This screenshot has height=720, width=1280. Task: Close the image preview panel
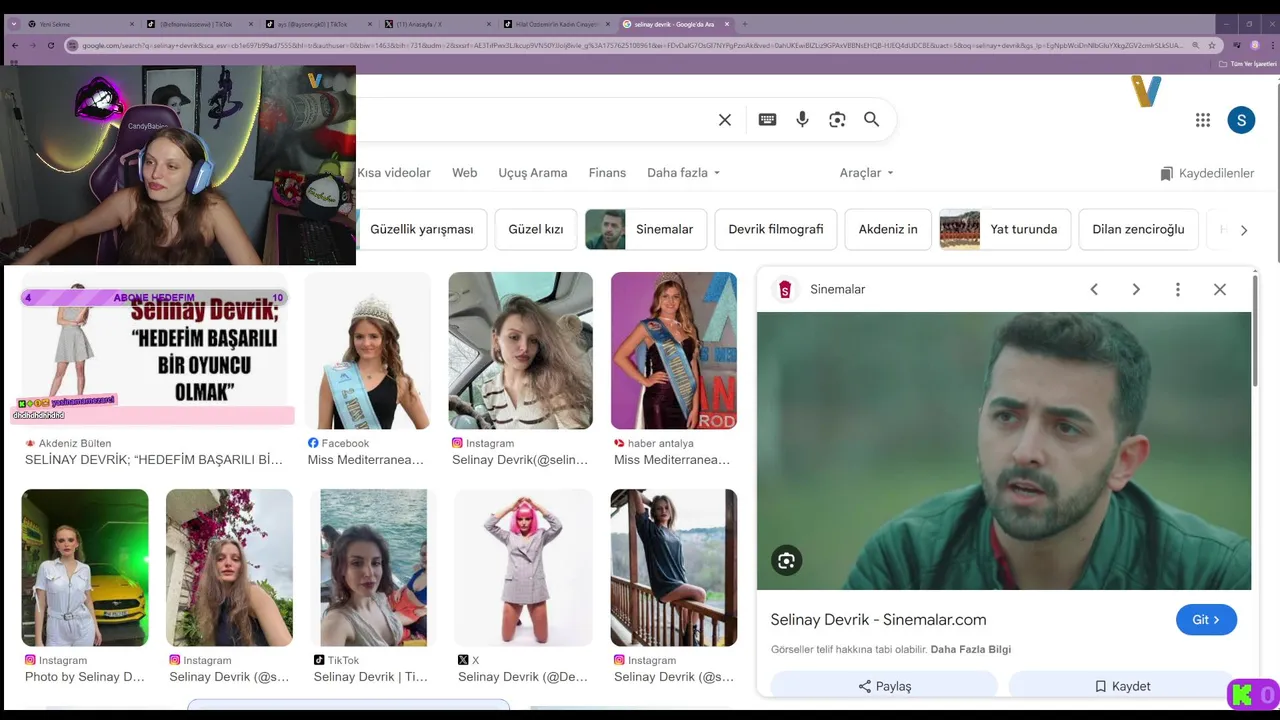1220,289
